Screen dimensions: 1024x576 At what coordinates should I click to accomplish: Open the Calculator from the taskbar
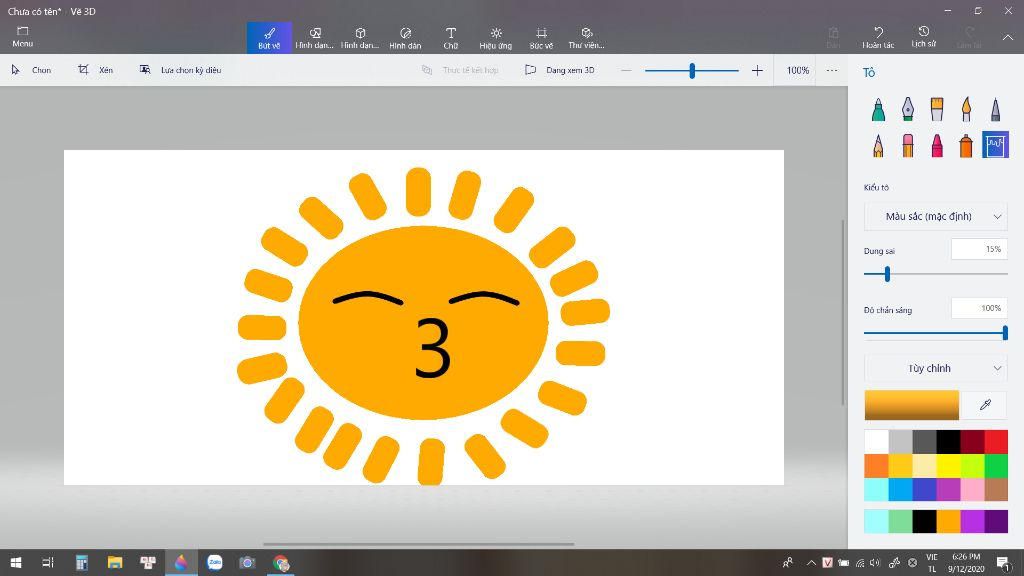(x=82, y=562)
